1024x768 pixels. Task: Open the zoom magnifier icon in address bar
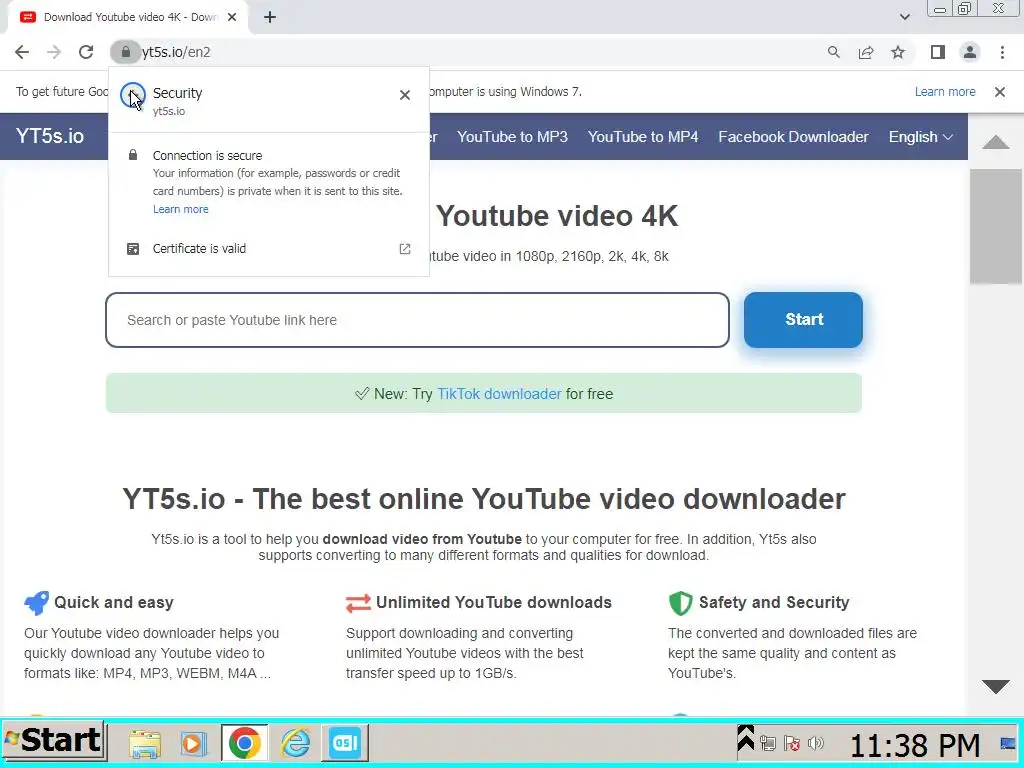833,52
